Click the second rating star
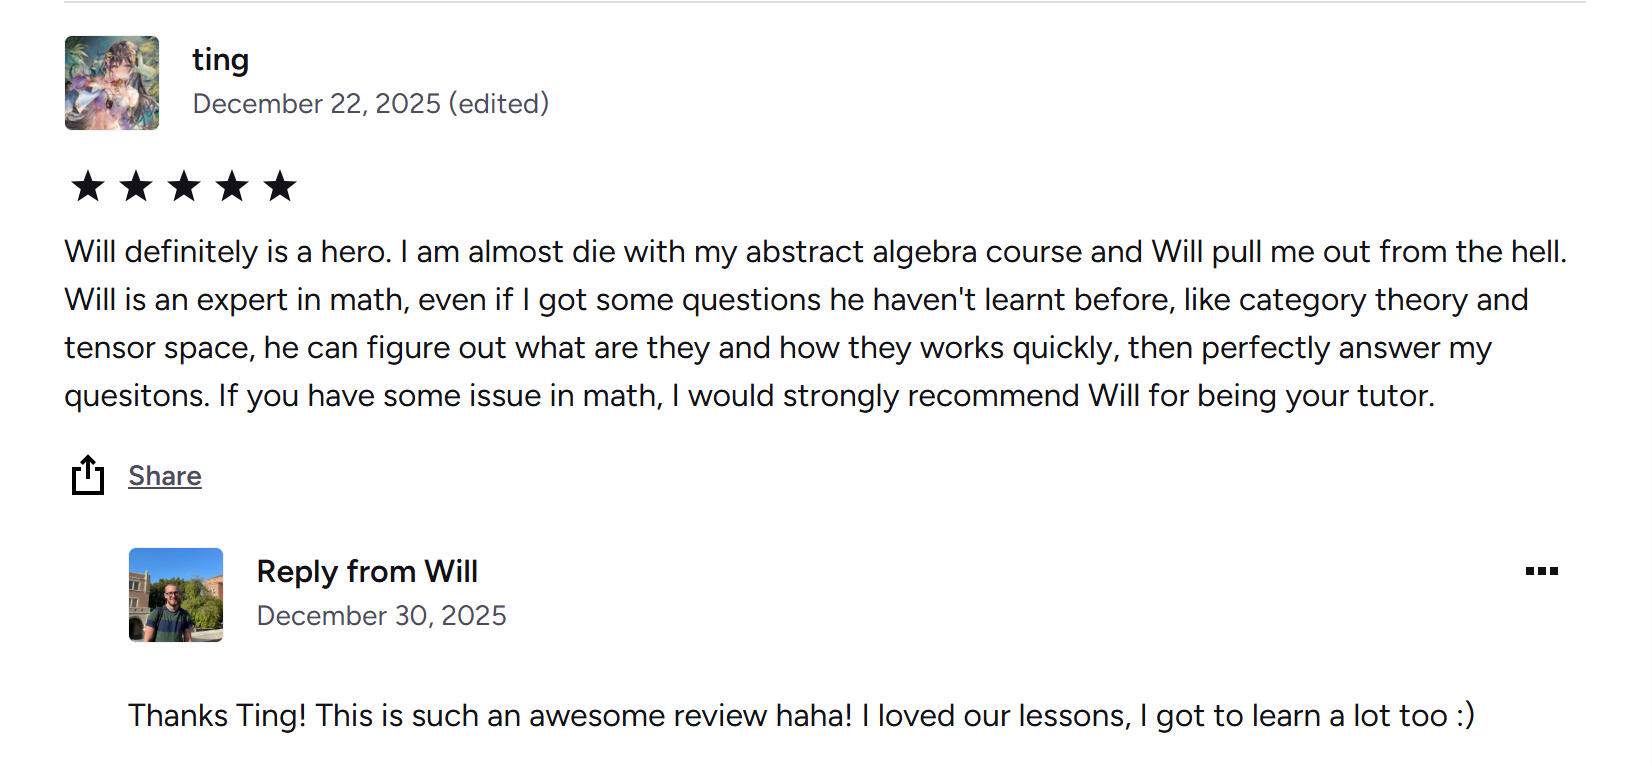Image resolution: width=1652 pixels, height=767 pixels. pyautogui.click(x=136, y=186)
